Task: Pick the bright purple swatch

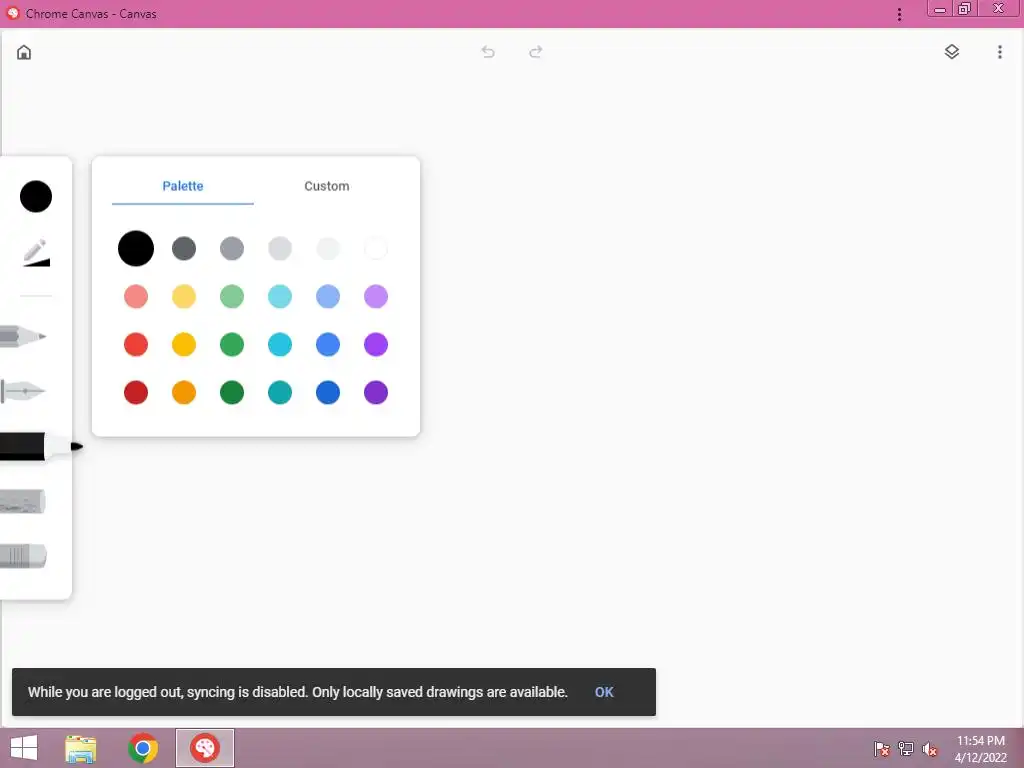Action: tap(376, 344)
